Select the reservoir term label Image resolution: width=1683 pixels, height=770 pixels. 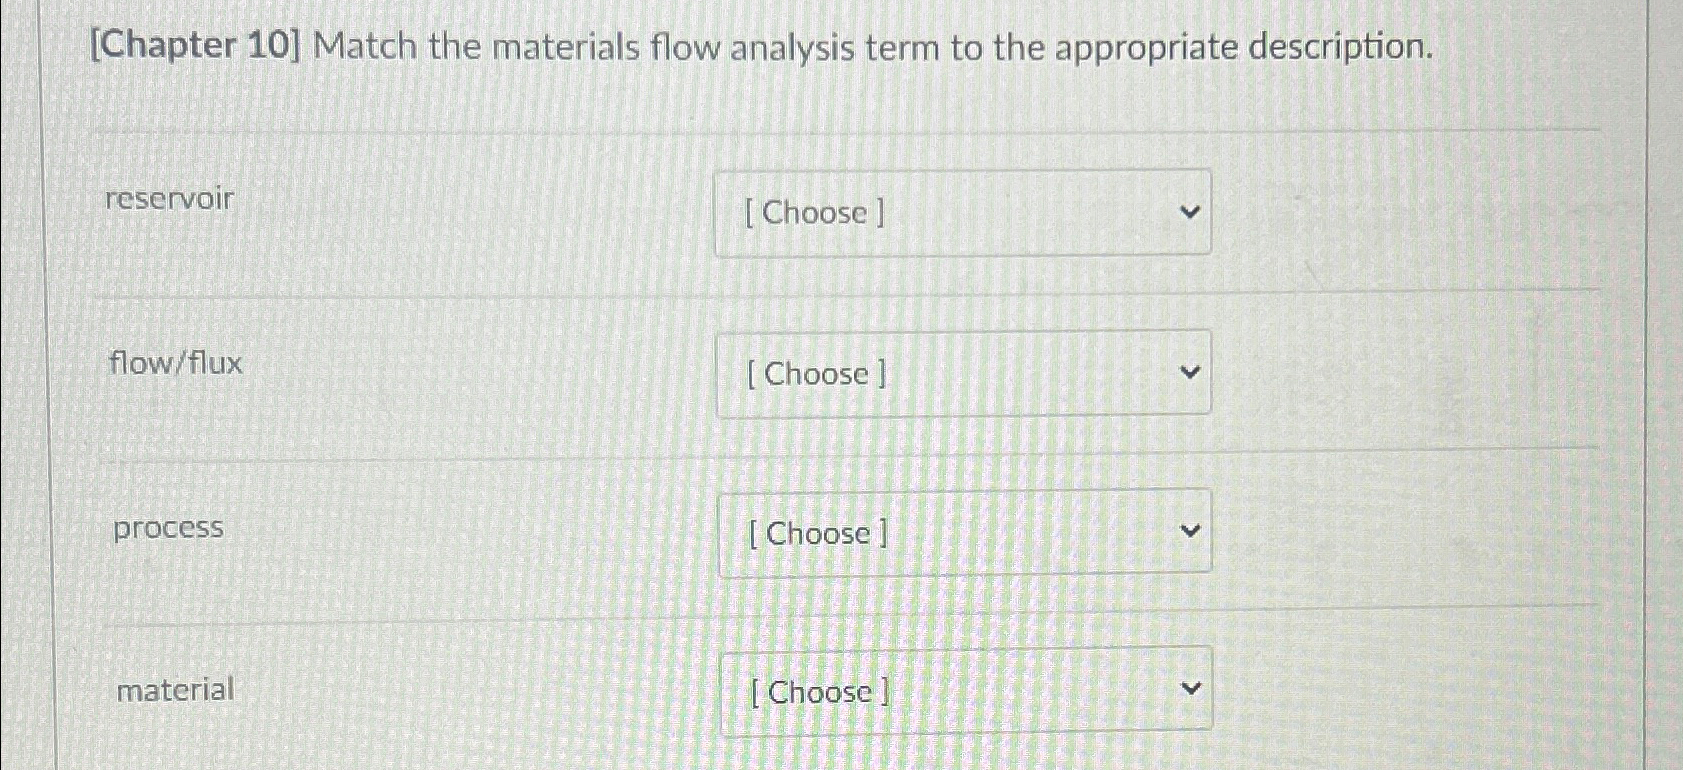click(x=168, y=199)
